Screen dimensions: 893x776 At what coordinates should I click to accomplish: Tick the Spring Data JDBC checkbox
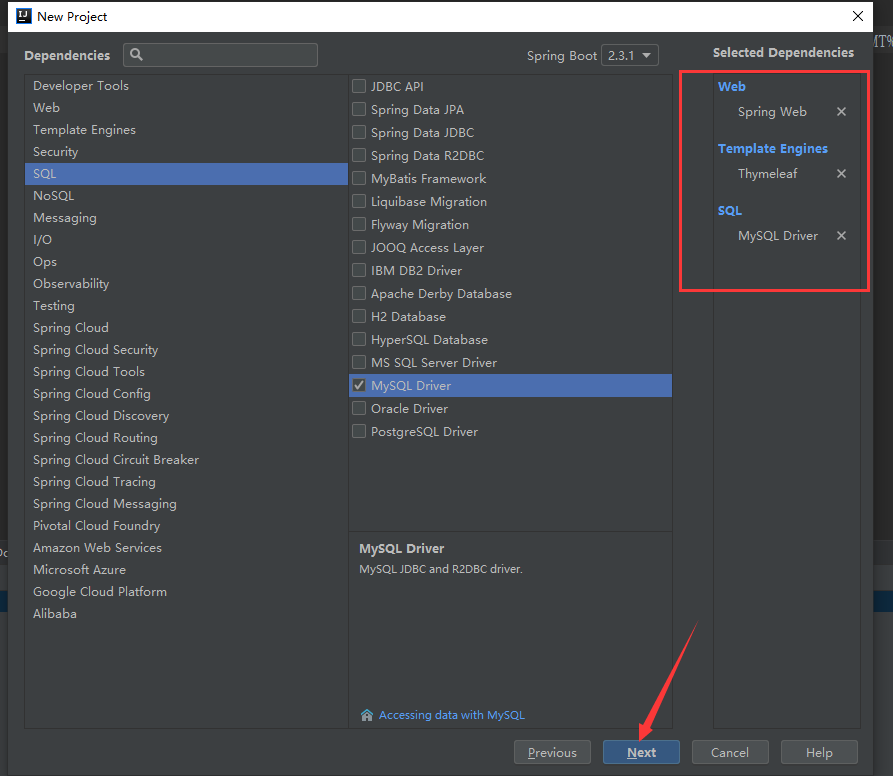coord(359,133)
